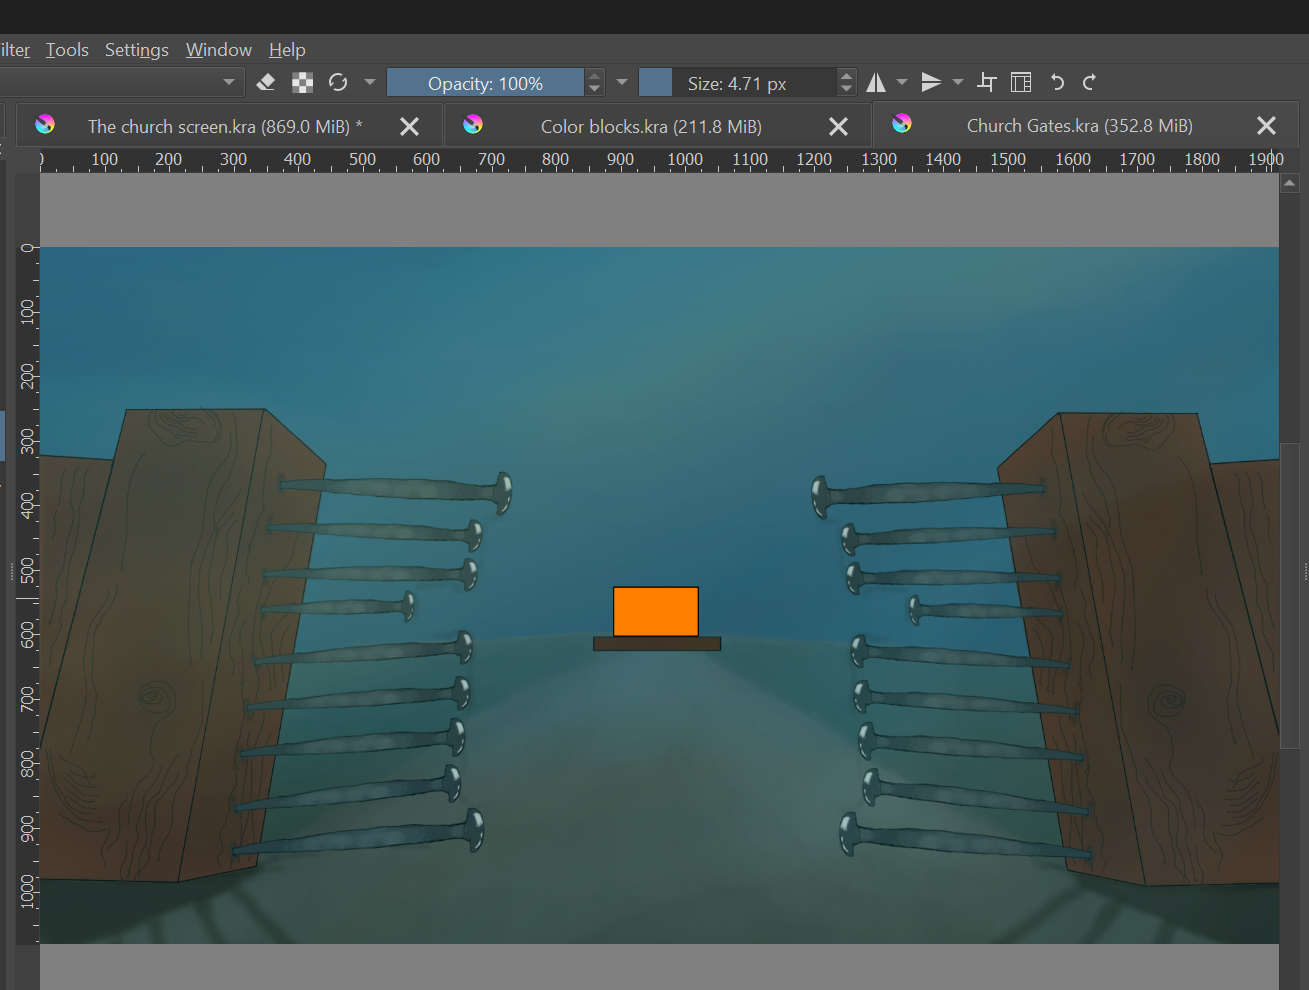The height and width of the screenshot is (990, 1309).
Task: Close the Color blocks.kra document
Action: point(838,125)
